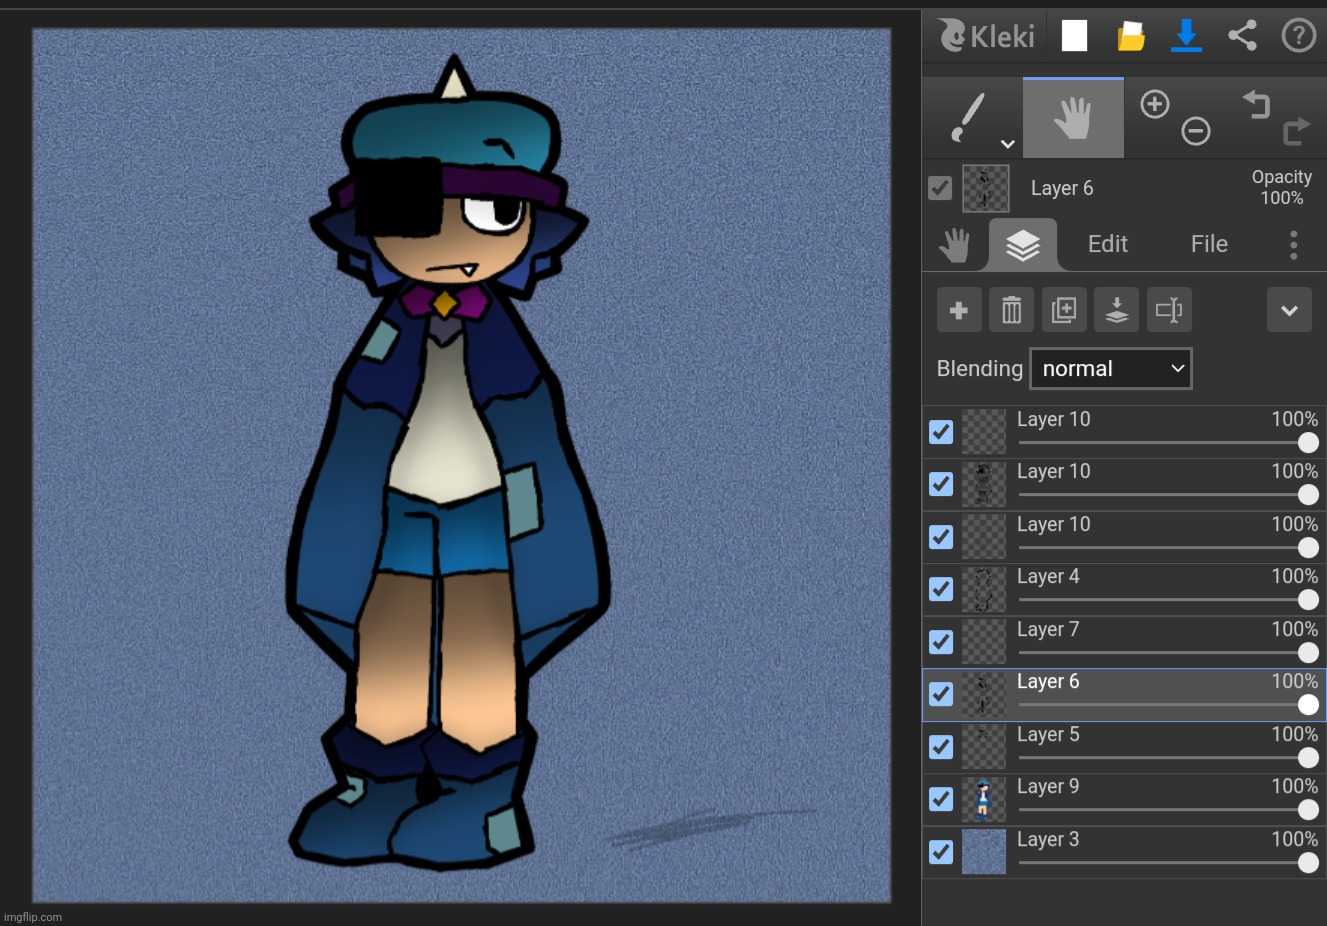This screenshot has height=926, width=1327.
Task: Open the share icon
Action: [1242, 36]
